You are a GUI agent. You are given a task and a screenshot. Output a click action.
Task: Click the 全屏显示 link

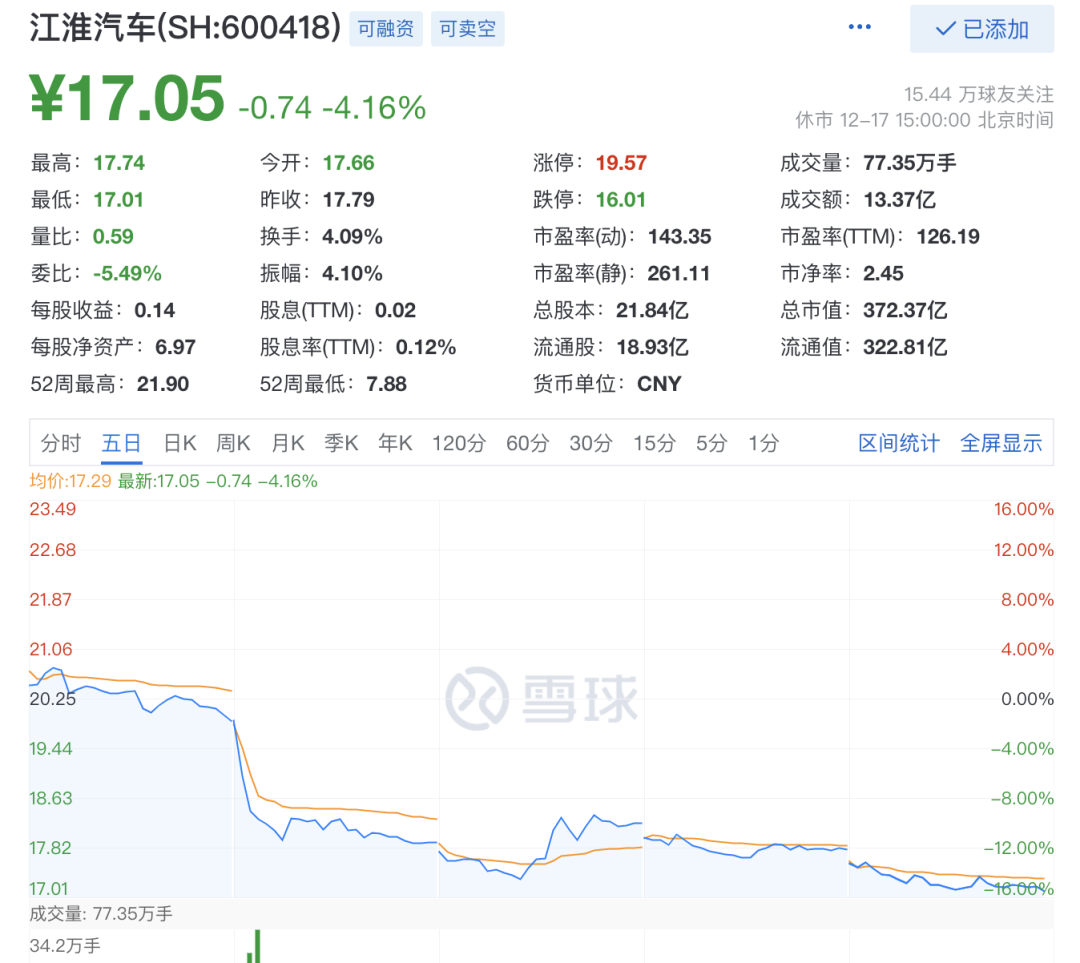click(x=1001, y=443)
